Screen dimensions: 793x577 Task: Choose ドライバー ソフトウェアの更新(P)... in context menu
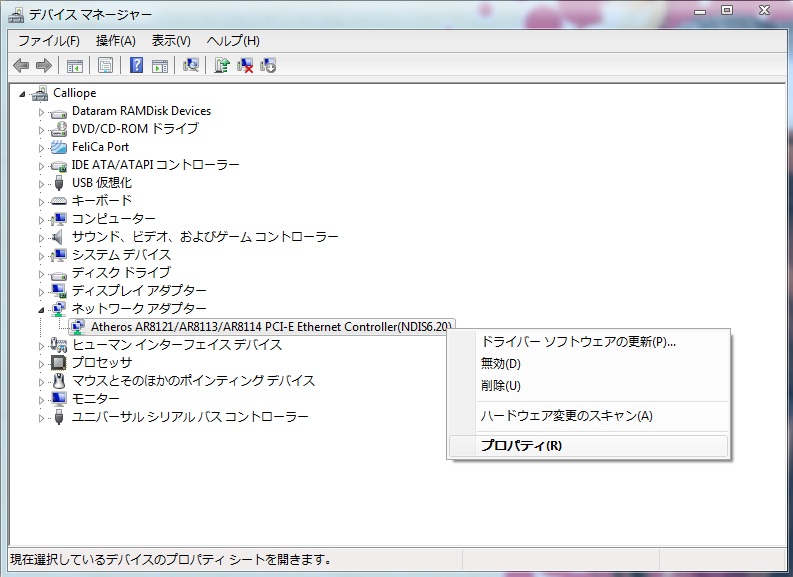tap(589, 342)
